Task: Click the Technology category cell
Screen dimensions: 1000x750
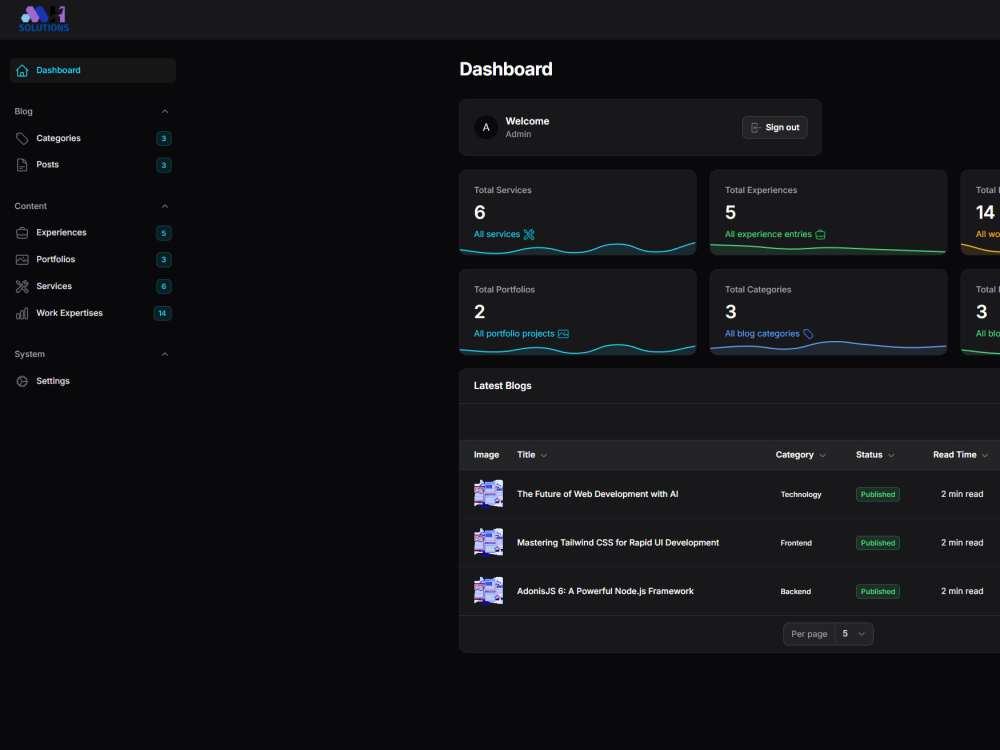Action: (801, 495)
